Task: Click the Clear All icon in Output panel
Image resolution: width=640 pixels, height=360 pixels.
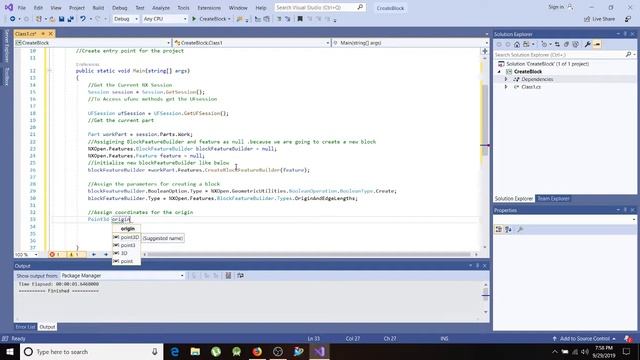Action: click(x=228, y=276)
